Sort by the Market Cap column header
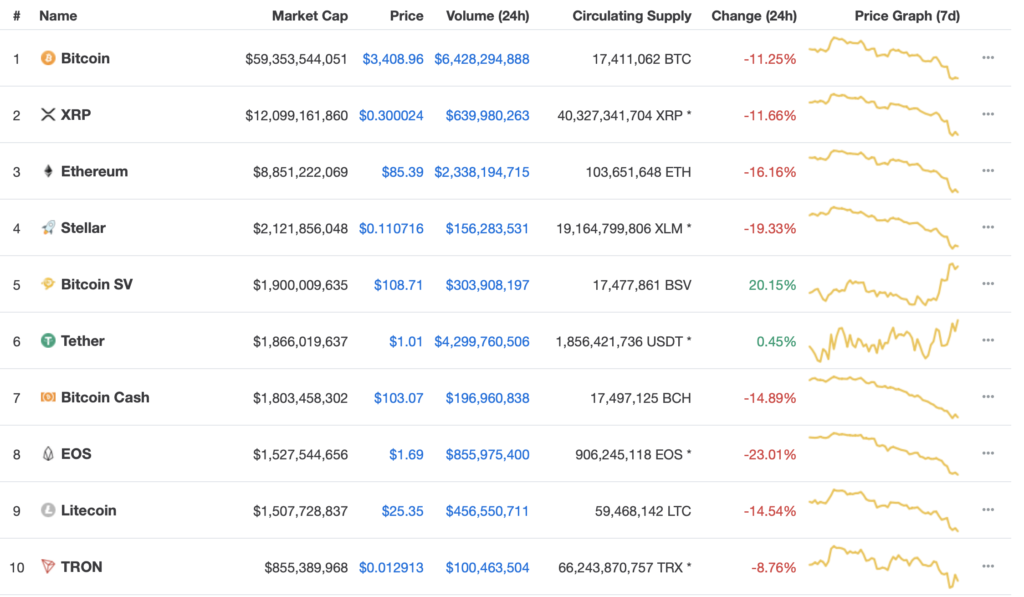The height and width of the screenshot is (597, 1024). pyautogui.click(x=310, y=16)
